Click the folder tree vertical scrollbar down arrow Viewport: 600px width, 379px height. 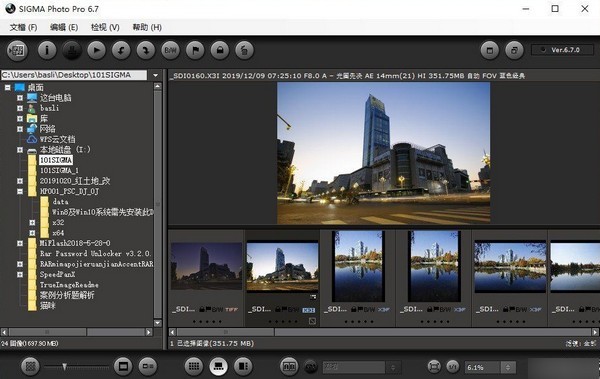(x=158, y=323)
